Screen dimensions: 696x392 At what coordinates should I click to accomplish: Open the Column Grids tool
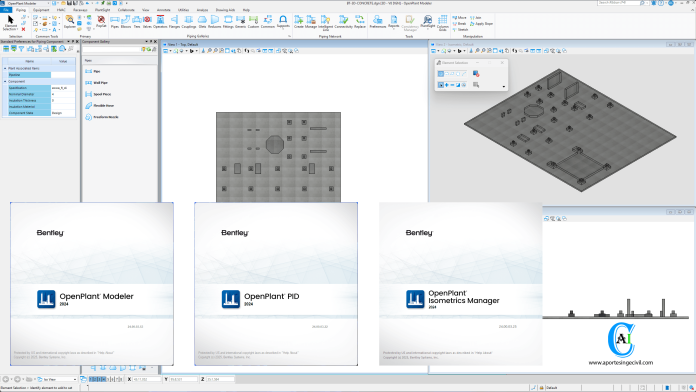click(x=443, y=22)
